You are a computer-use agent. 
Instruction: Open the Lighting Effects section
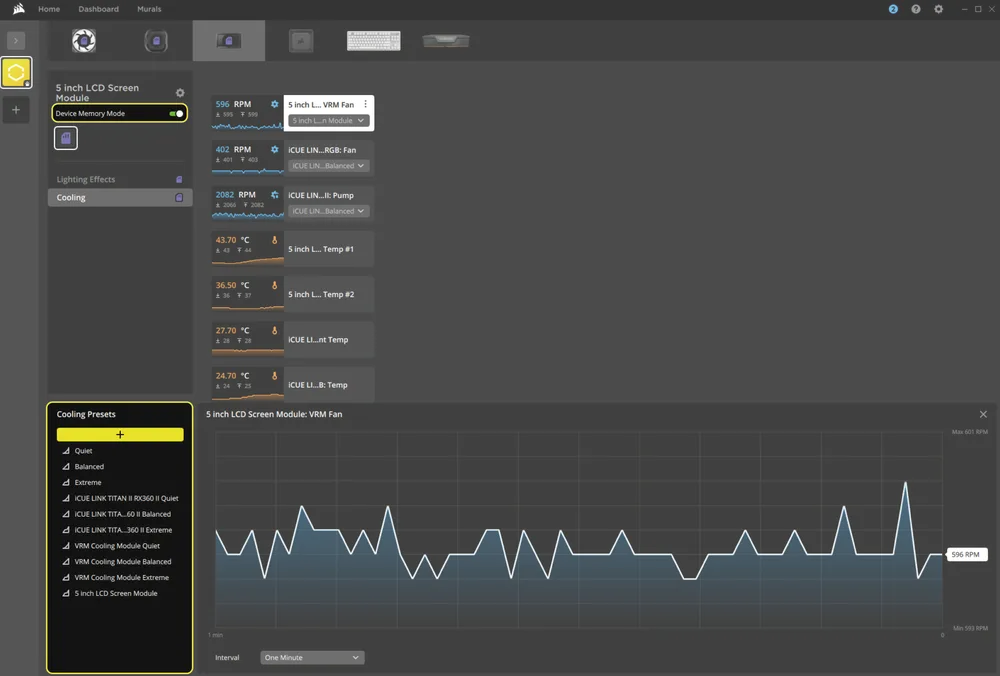click(x=119, y=179)
